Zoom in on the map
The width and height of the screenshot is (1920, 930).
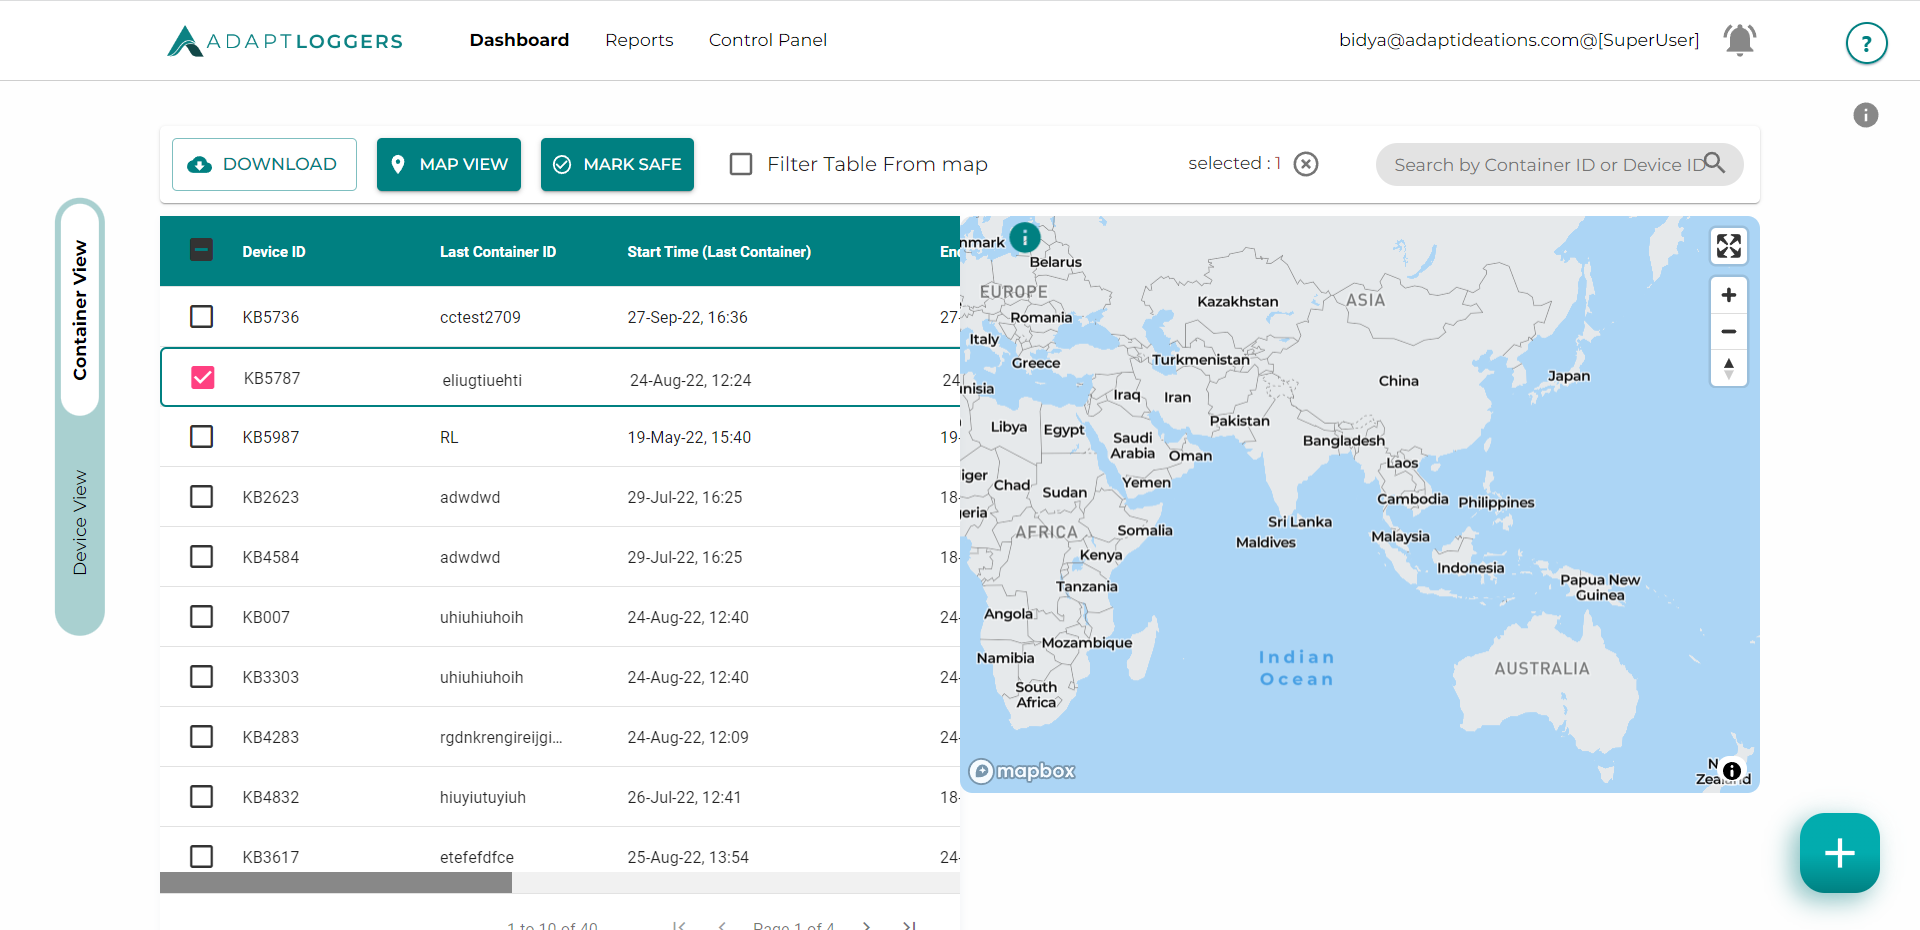1729,295
